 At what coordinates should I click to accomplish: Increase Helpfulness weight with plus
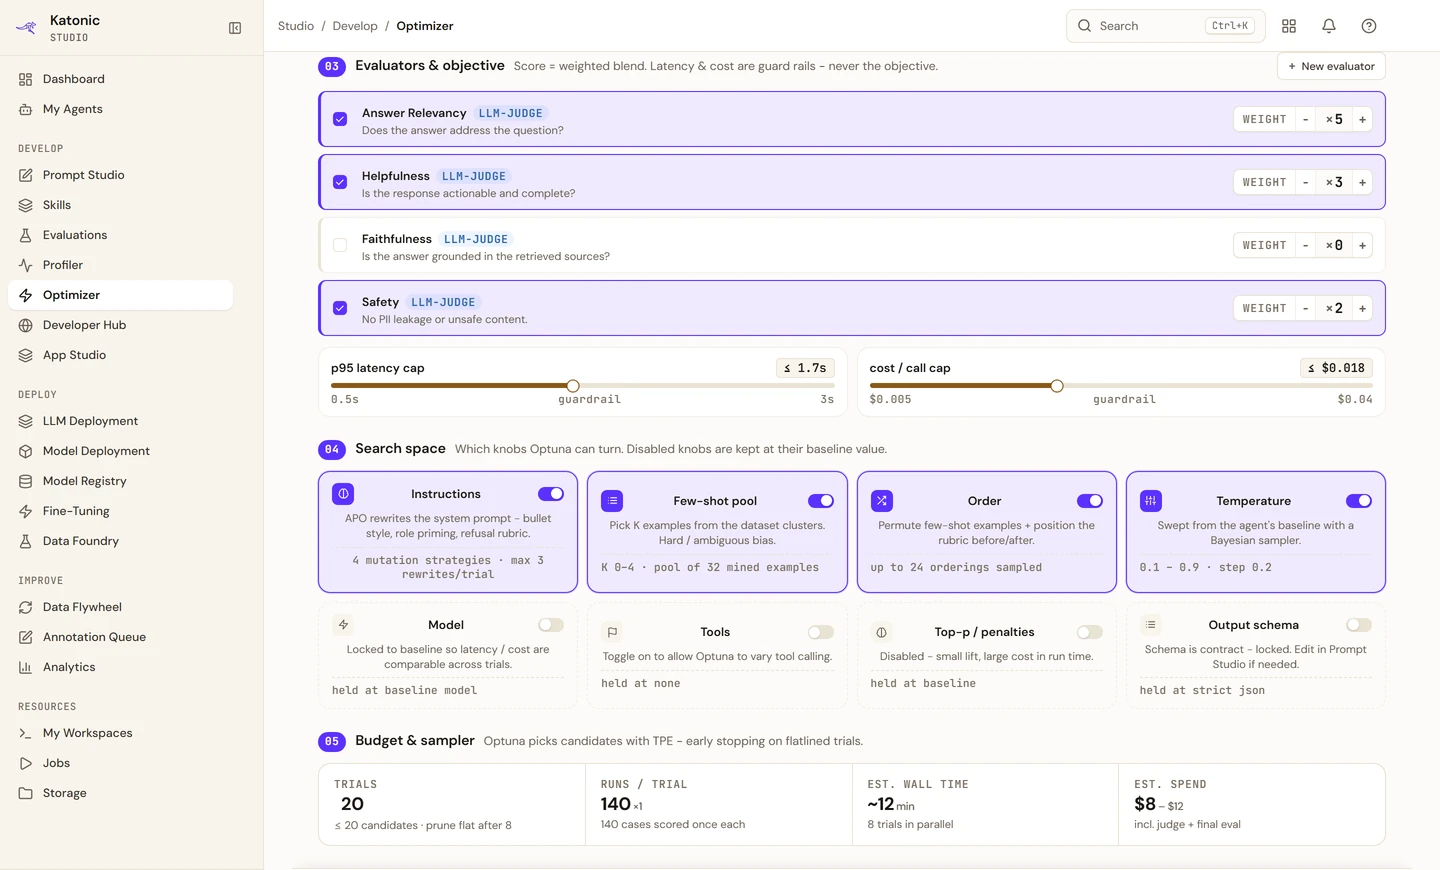[x=1362, y=182]
